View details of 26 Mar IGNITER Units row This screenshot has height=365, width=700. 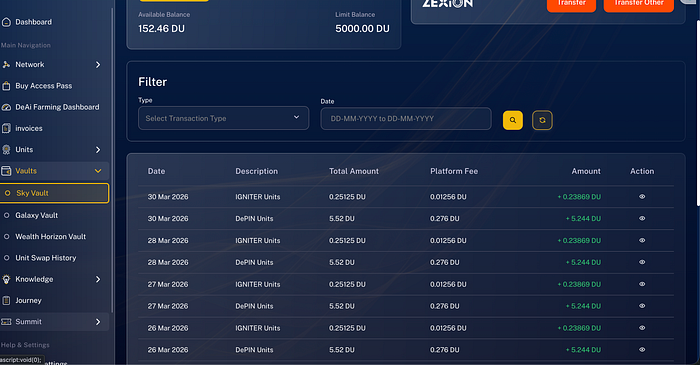(x=642, y=328)
